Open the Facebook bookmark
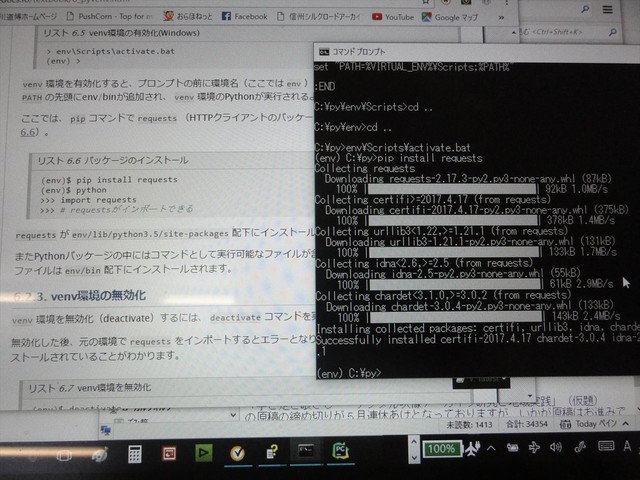640x480 pixels. pos(244,16)
